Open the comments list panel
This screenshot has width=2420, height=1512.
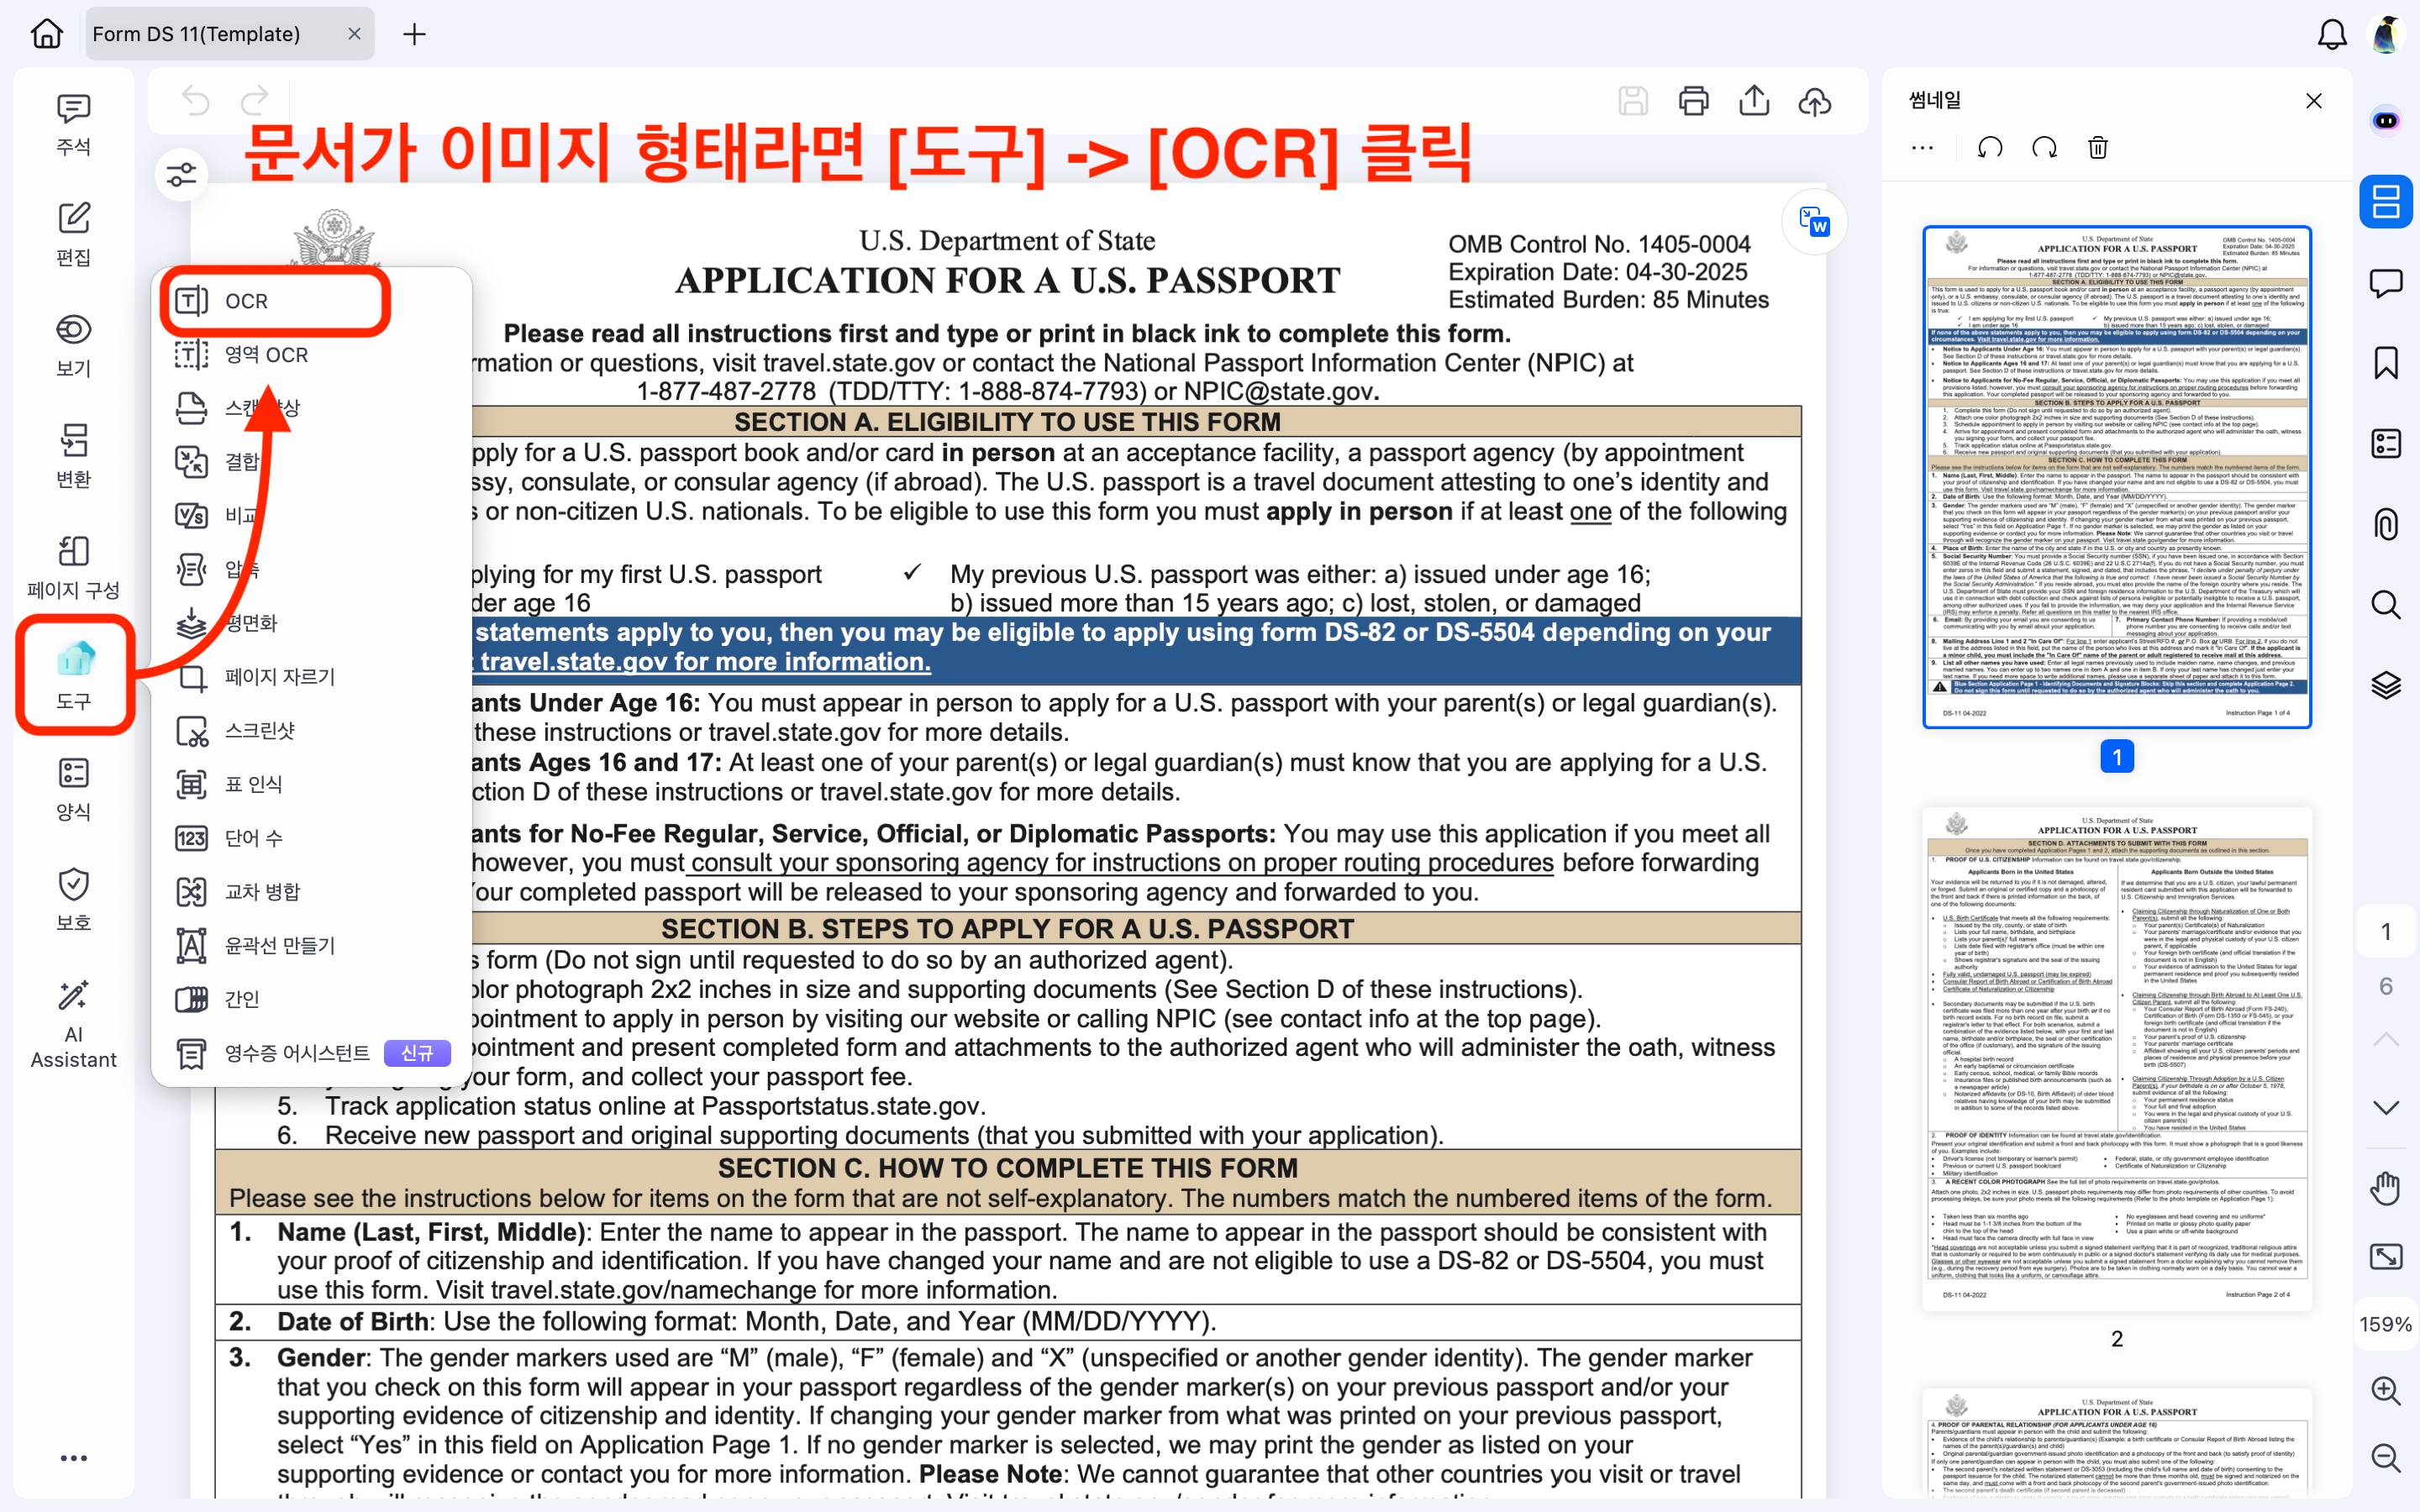[x=2386, y=283]
